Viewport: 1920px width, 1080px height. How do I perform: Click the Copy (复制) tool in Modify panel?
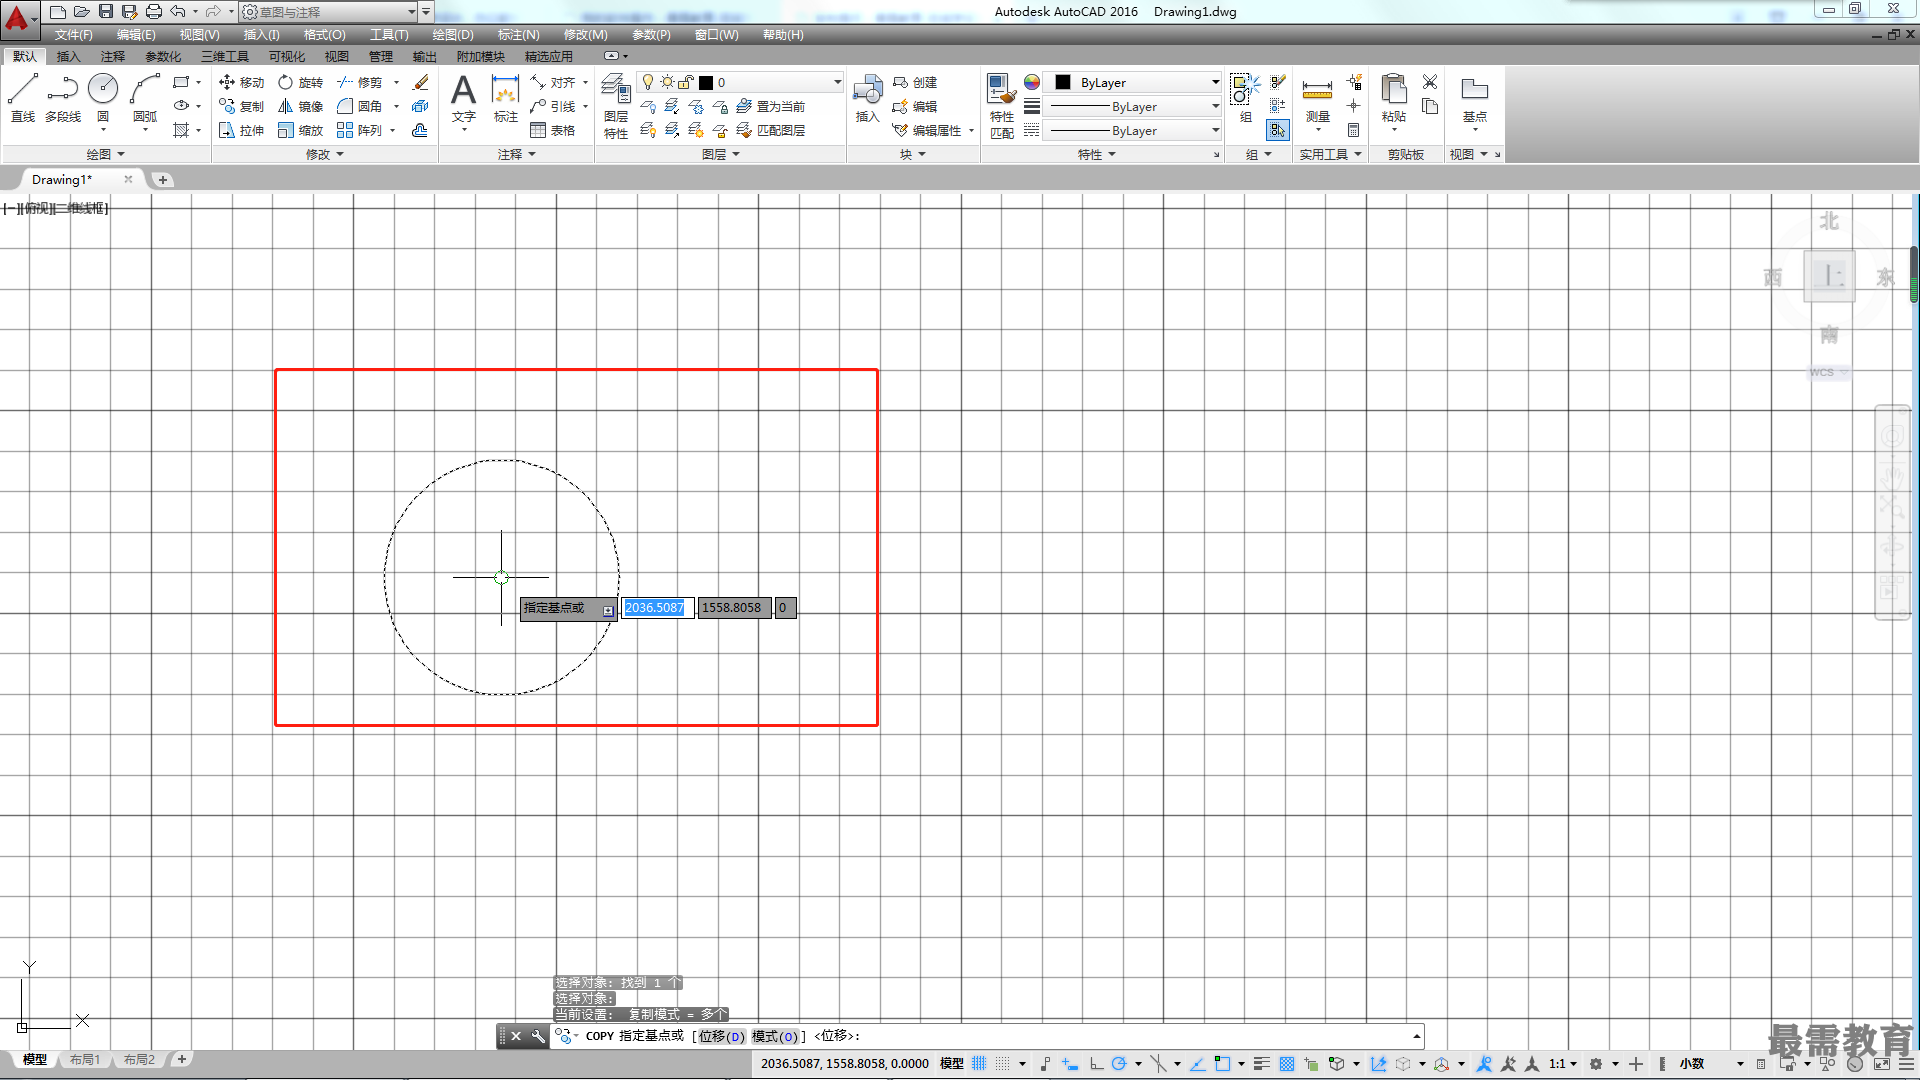tap(241, 106)
